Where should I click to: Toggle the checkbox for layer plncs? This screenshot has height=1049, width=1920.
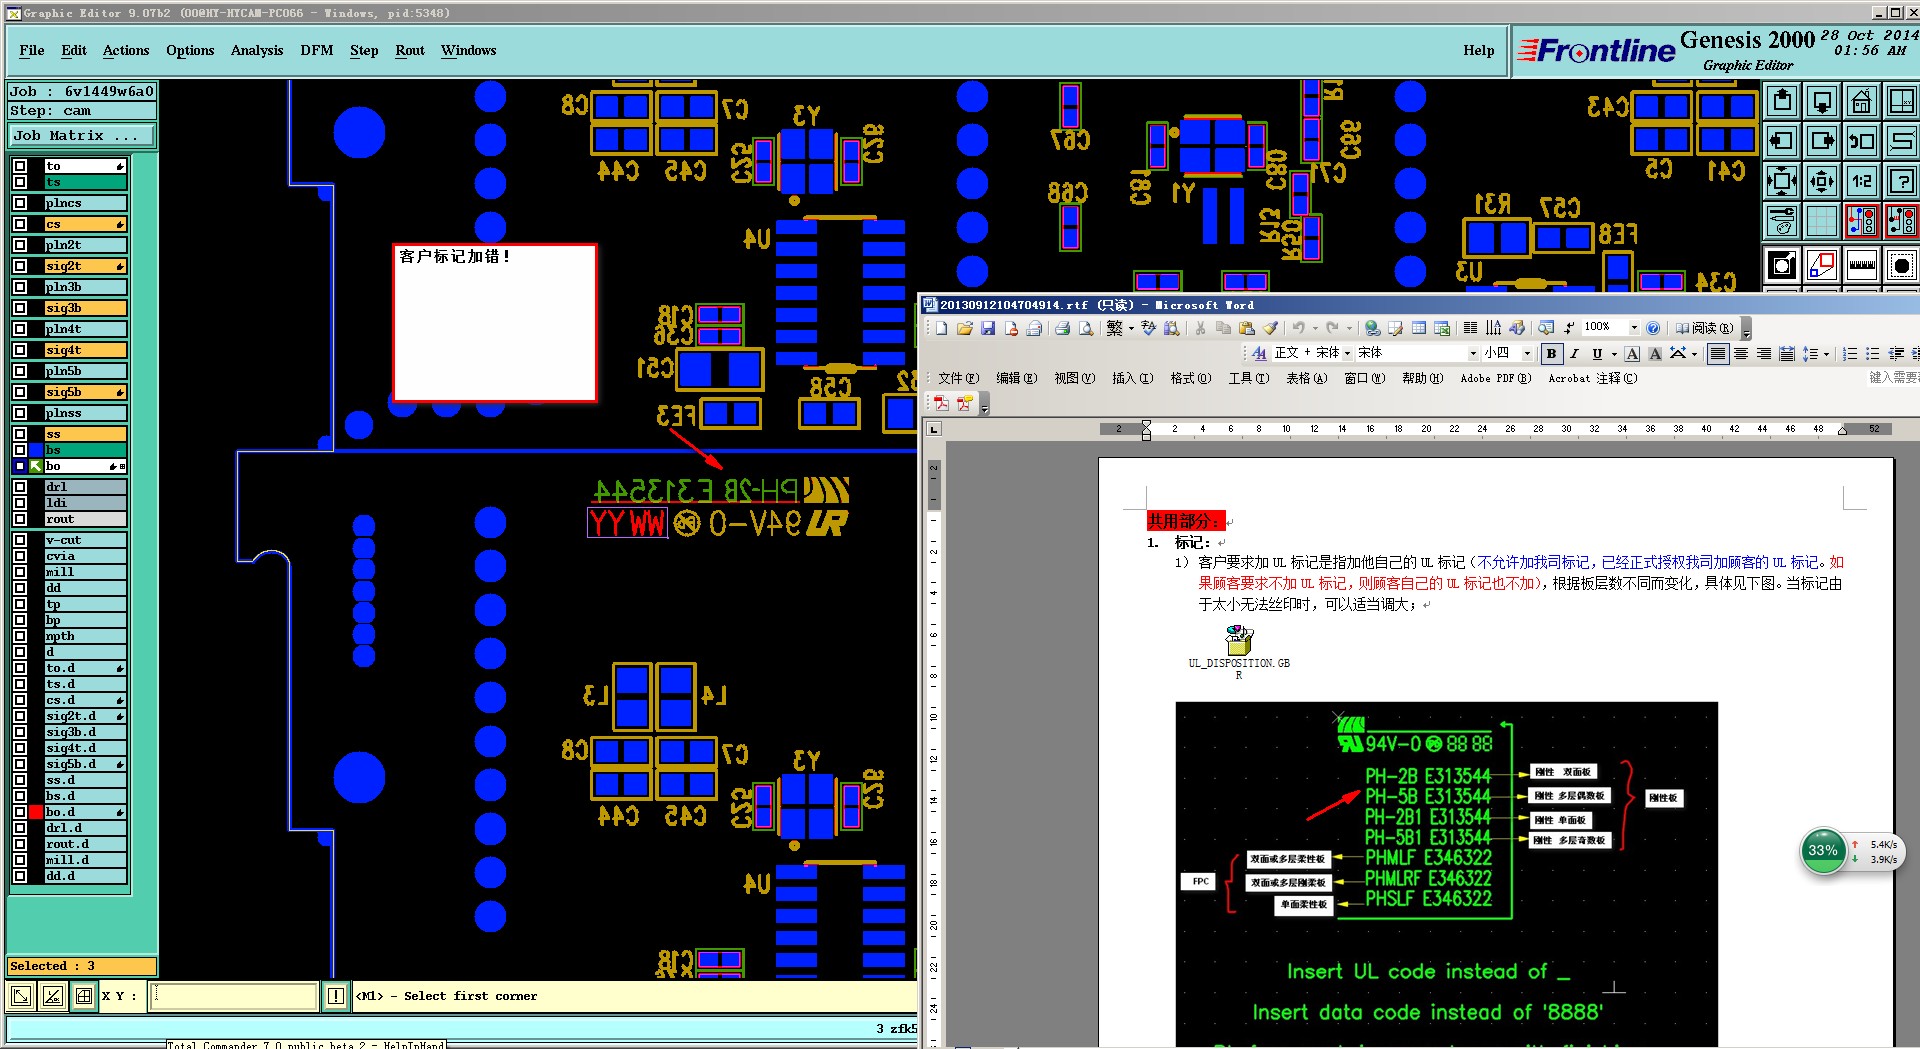20,203
